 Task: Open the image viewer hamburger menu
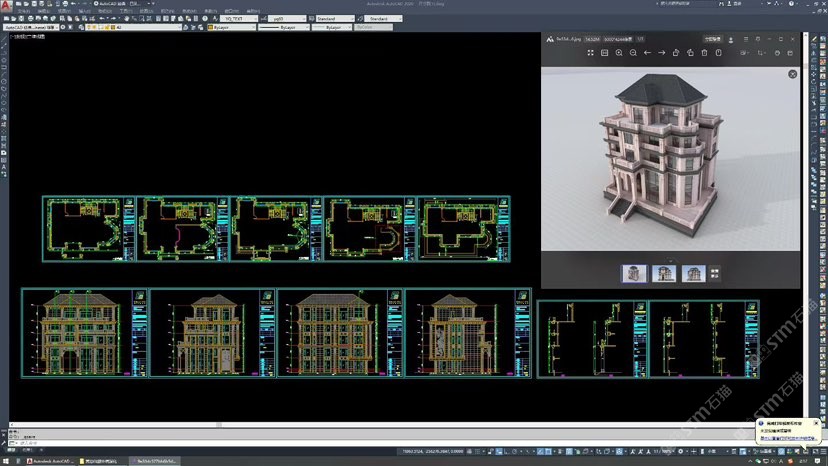[748, 39]
